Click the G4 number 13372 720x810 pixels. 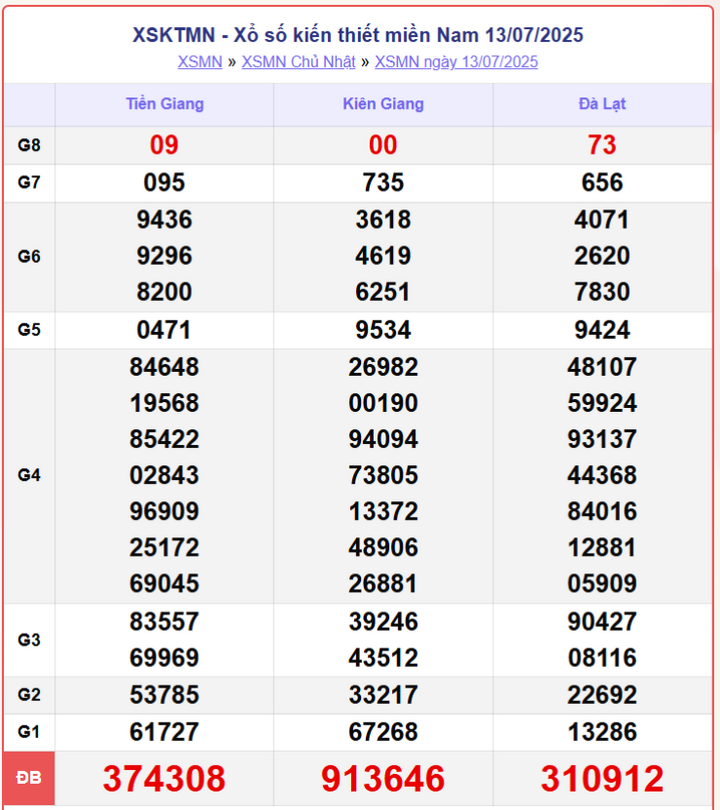coord(383,512)
